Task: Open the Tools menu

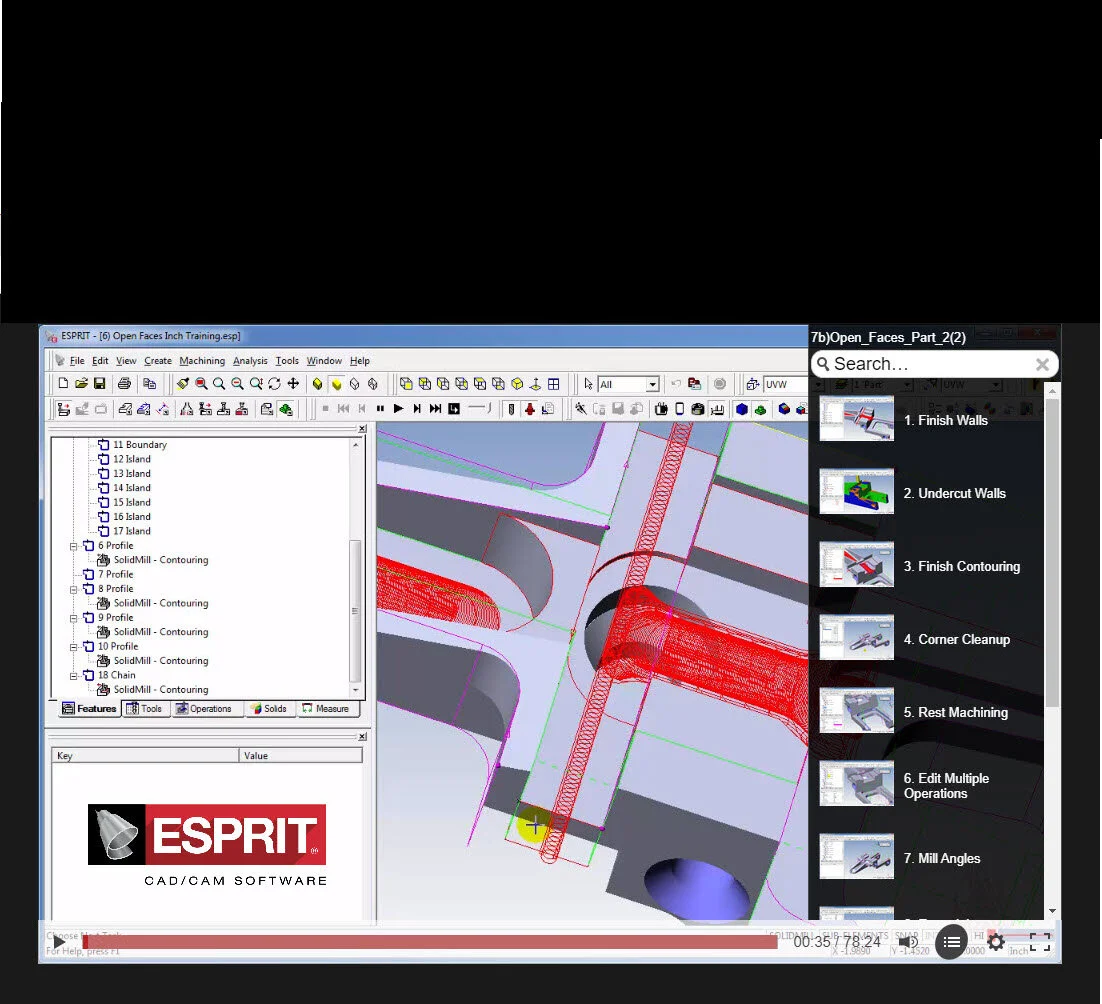Action: pyautogui.click(x=287, y=360)
